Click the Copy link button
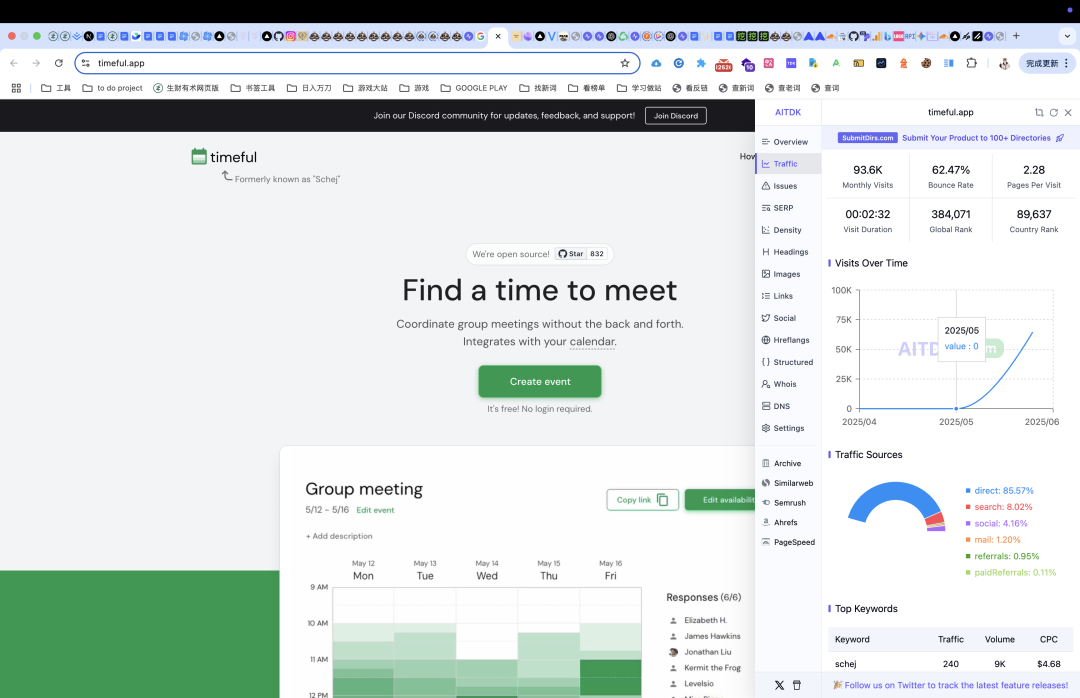1080x698 pixels. point(643,500)
